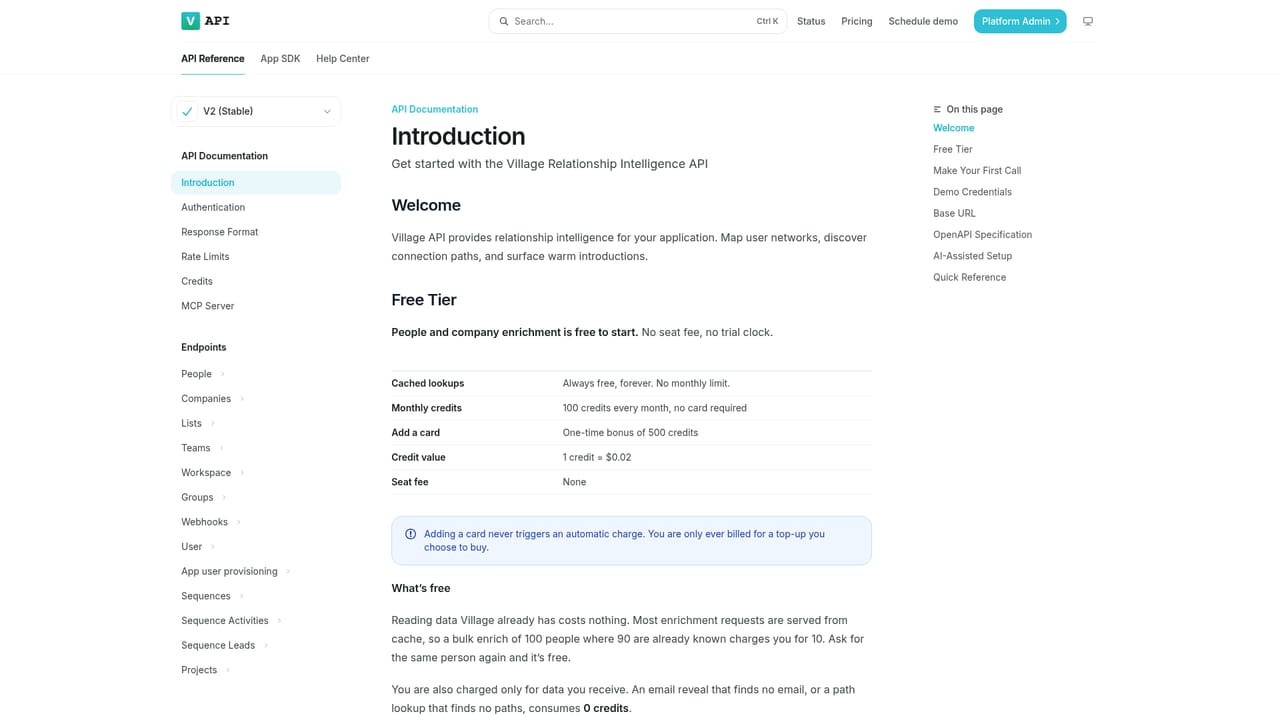
Task: Open Credits in the sidebar
Action: pyautogui.click(x=256, y=281)
